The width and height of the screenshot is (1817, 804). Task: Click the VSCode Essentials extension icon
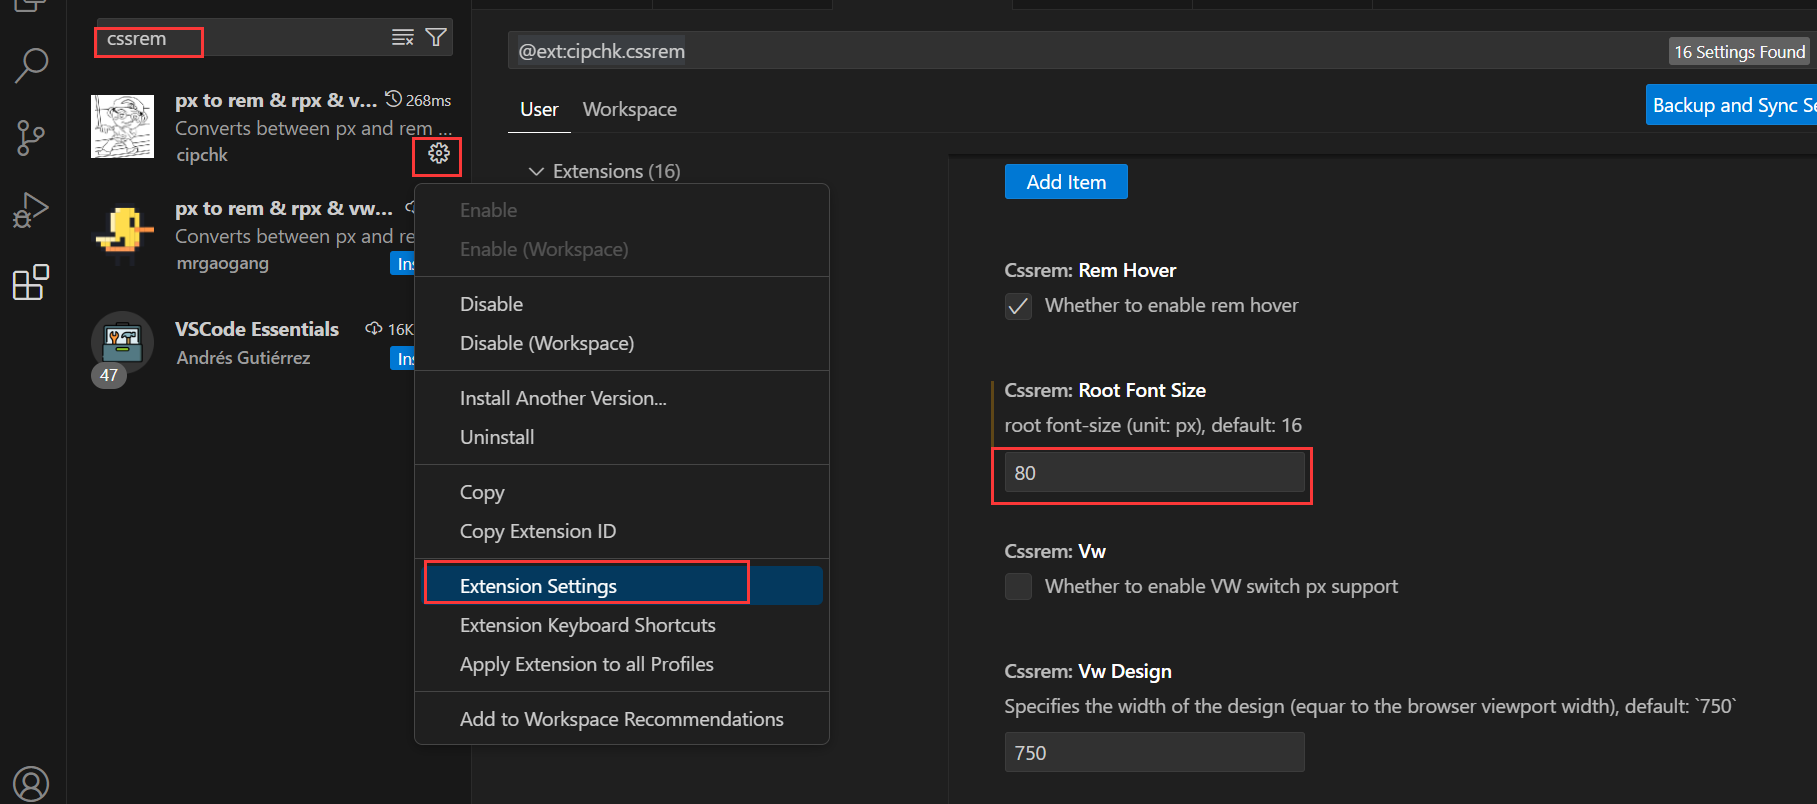pos(122,342)
